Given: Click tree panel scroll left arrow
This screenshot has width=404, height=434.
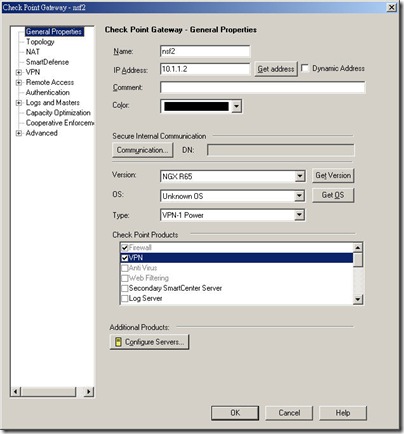Looking at the screenshot, I should pyautogui.click(x=15, y=391).
